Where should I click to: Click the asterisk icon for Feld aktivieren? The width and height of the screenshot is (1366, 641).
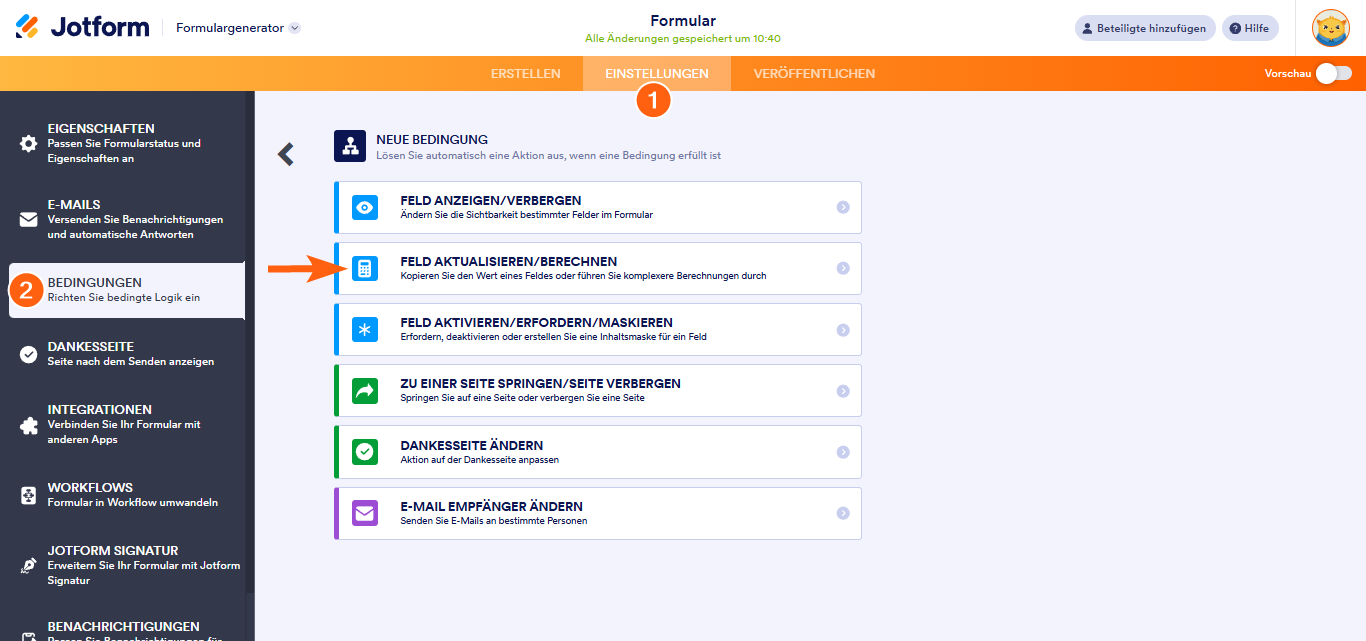(x=365, y=330)
